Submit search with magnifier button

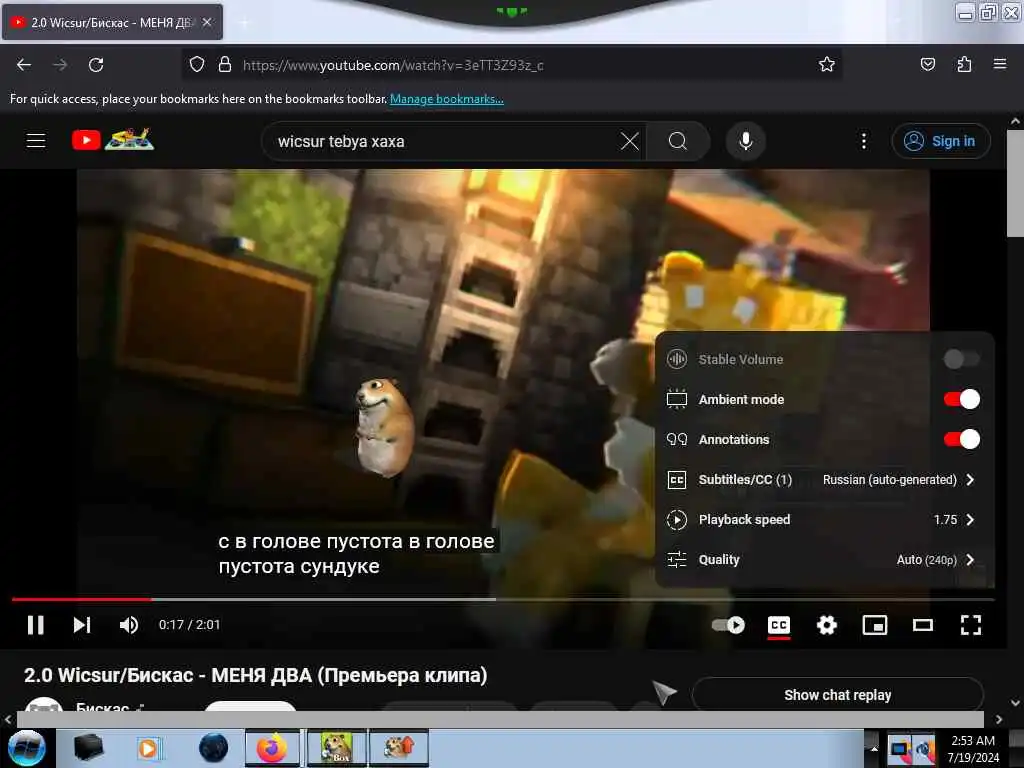[x=678, y=141]
